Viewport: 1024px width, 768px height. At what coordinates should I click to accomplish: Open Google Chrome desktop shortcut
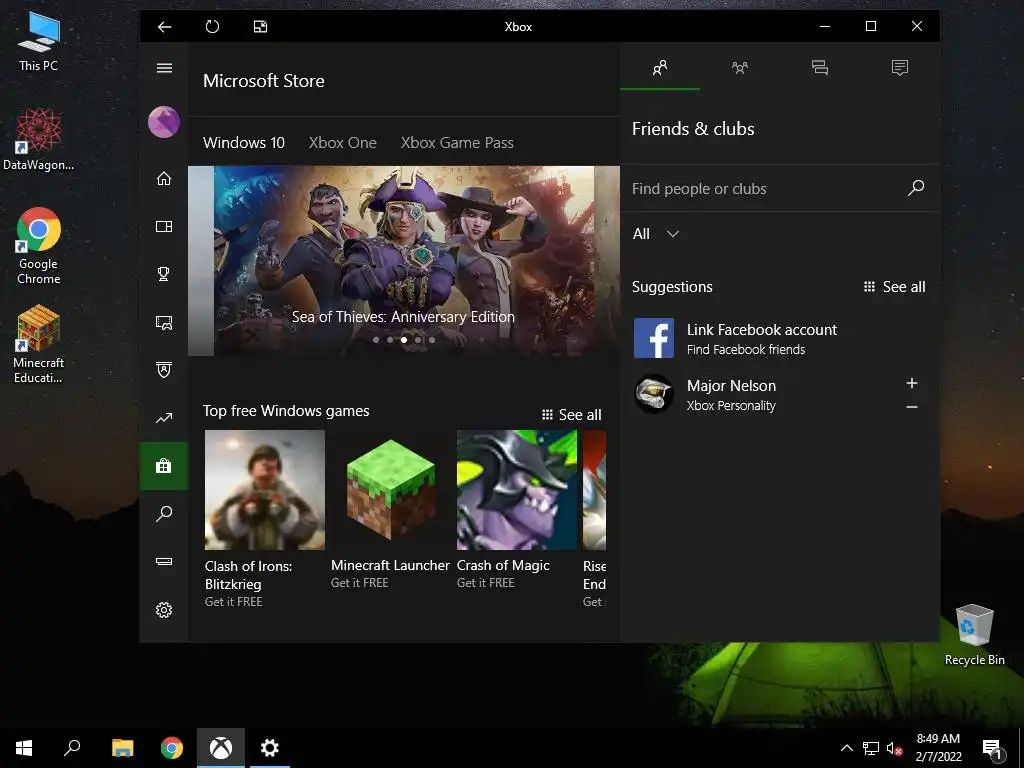tap(39, 246)
